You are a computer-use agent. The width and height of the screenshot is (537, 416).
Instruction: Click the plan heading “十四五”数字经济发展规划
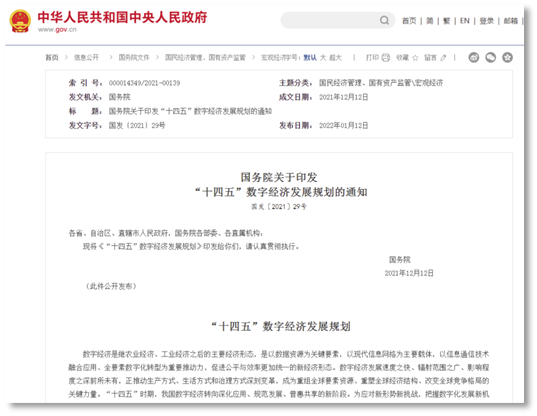[x=281, y=327]
